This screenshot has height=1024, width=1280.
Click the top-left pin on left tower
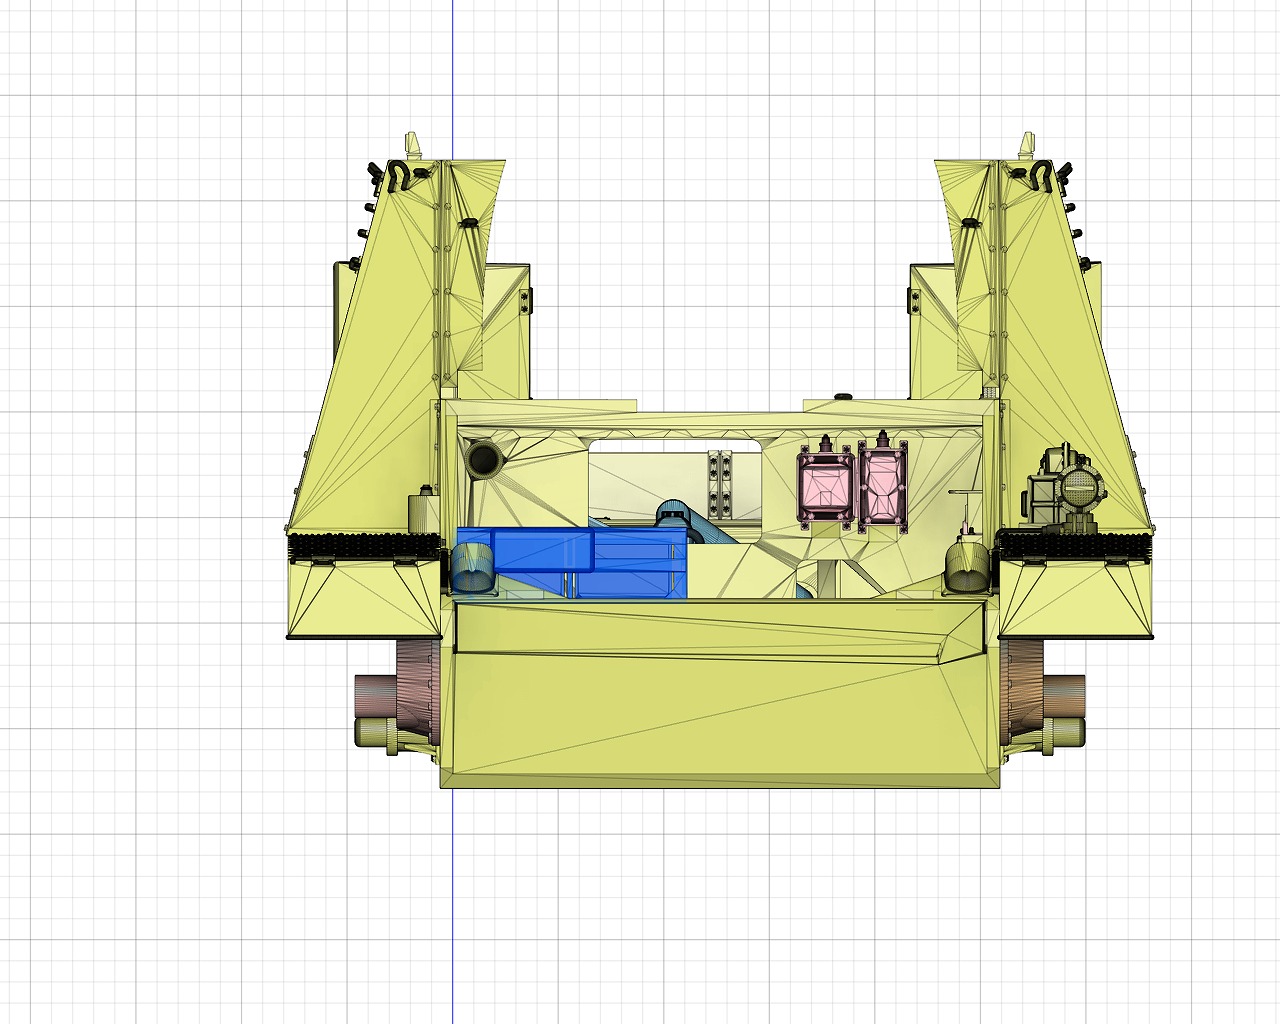411,143
